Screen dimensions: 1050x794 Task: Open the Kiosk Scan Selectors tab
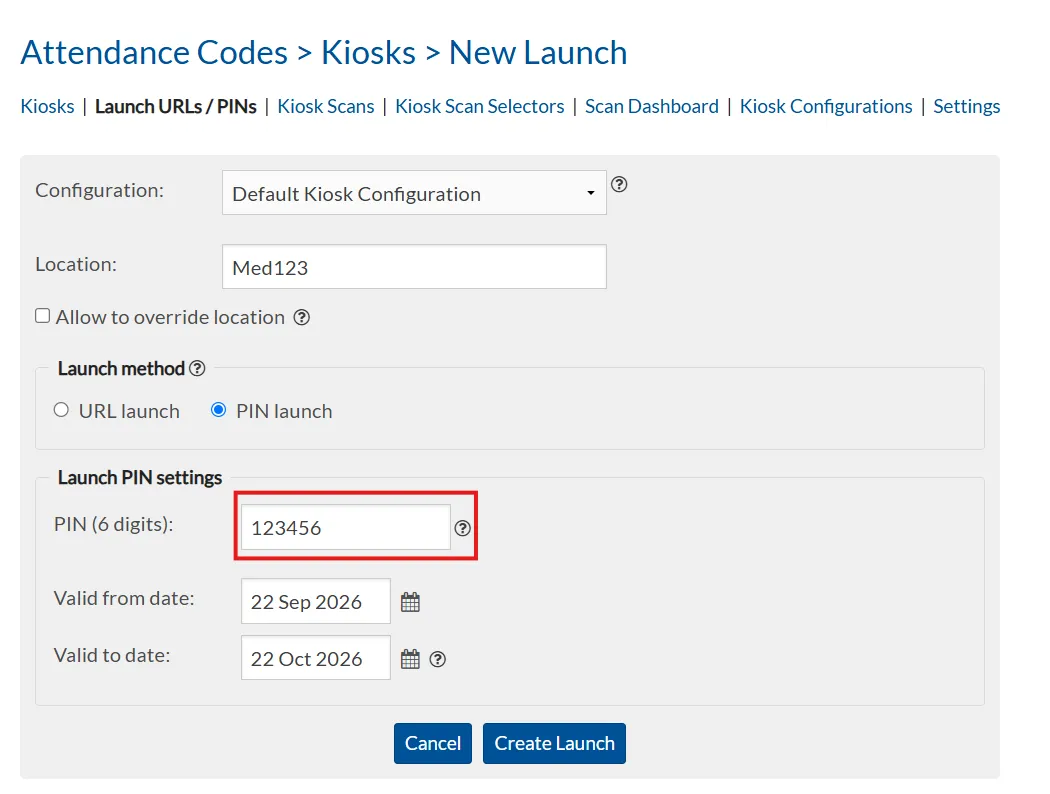click(x=479, y=106)
